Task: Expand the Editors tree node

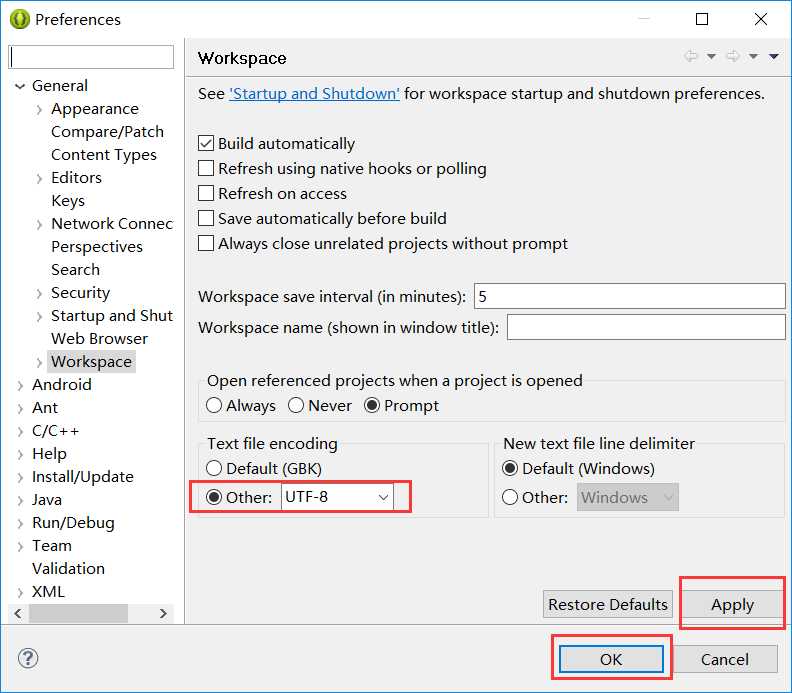Action: click(x=39, y=178)
